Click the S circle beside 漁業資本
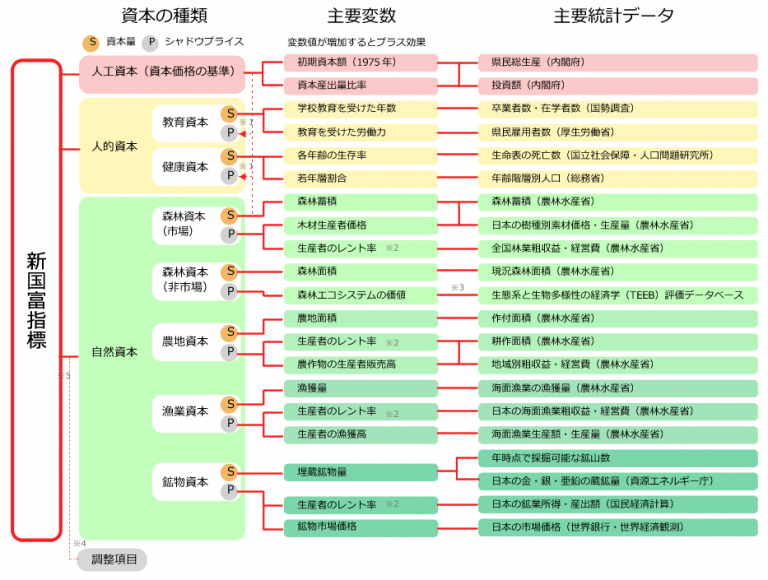 click(229, 404)
